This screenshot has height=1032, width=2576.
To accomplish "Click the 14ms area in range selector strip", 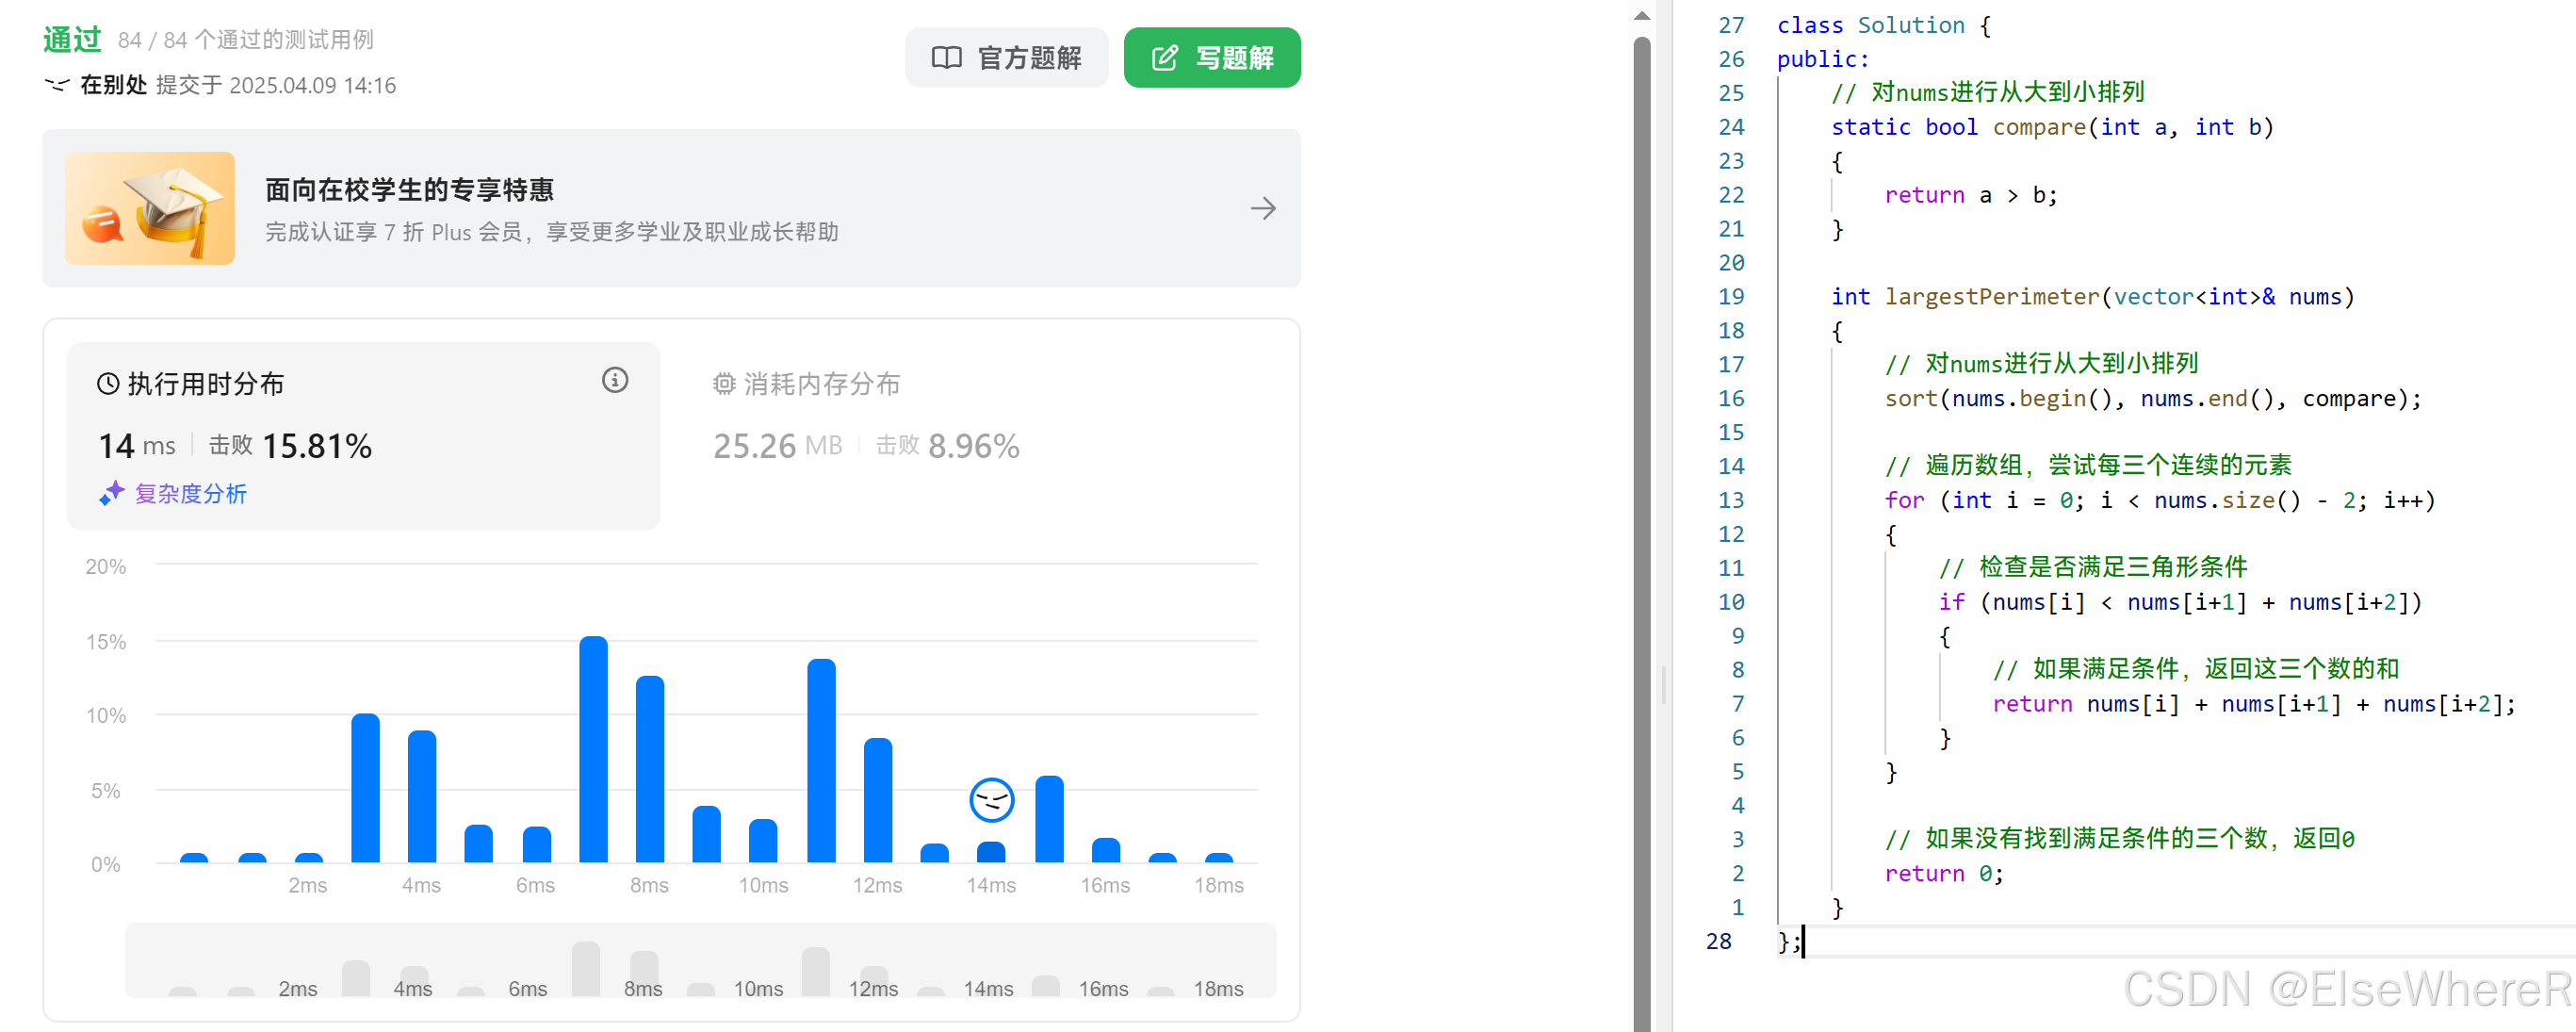I will click(x=987, y=987).
